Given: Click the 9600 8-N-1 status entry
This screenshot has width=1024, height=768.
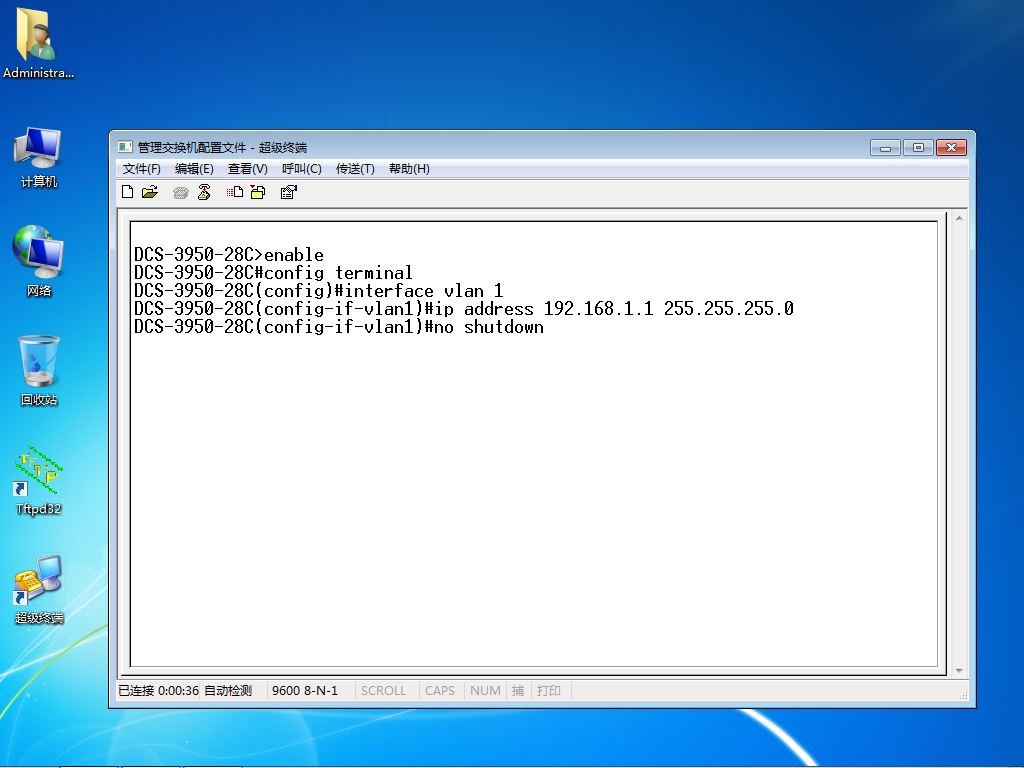Looking at the screenshot, I should click(305, 690).
